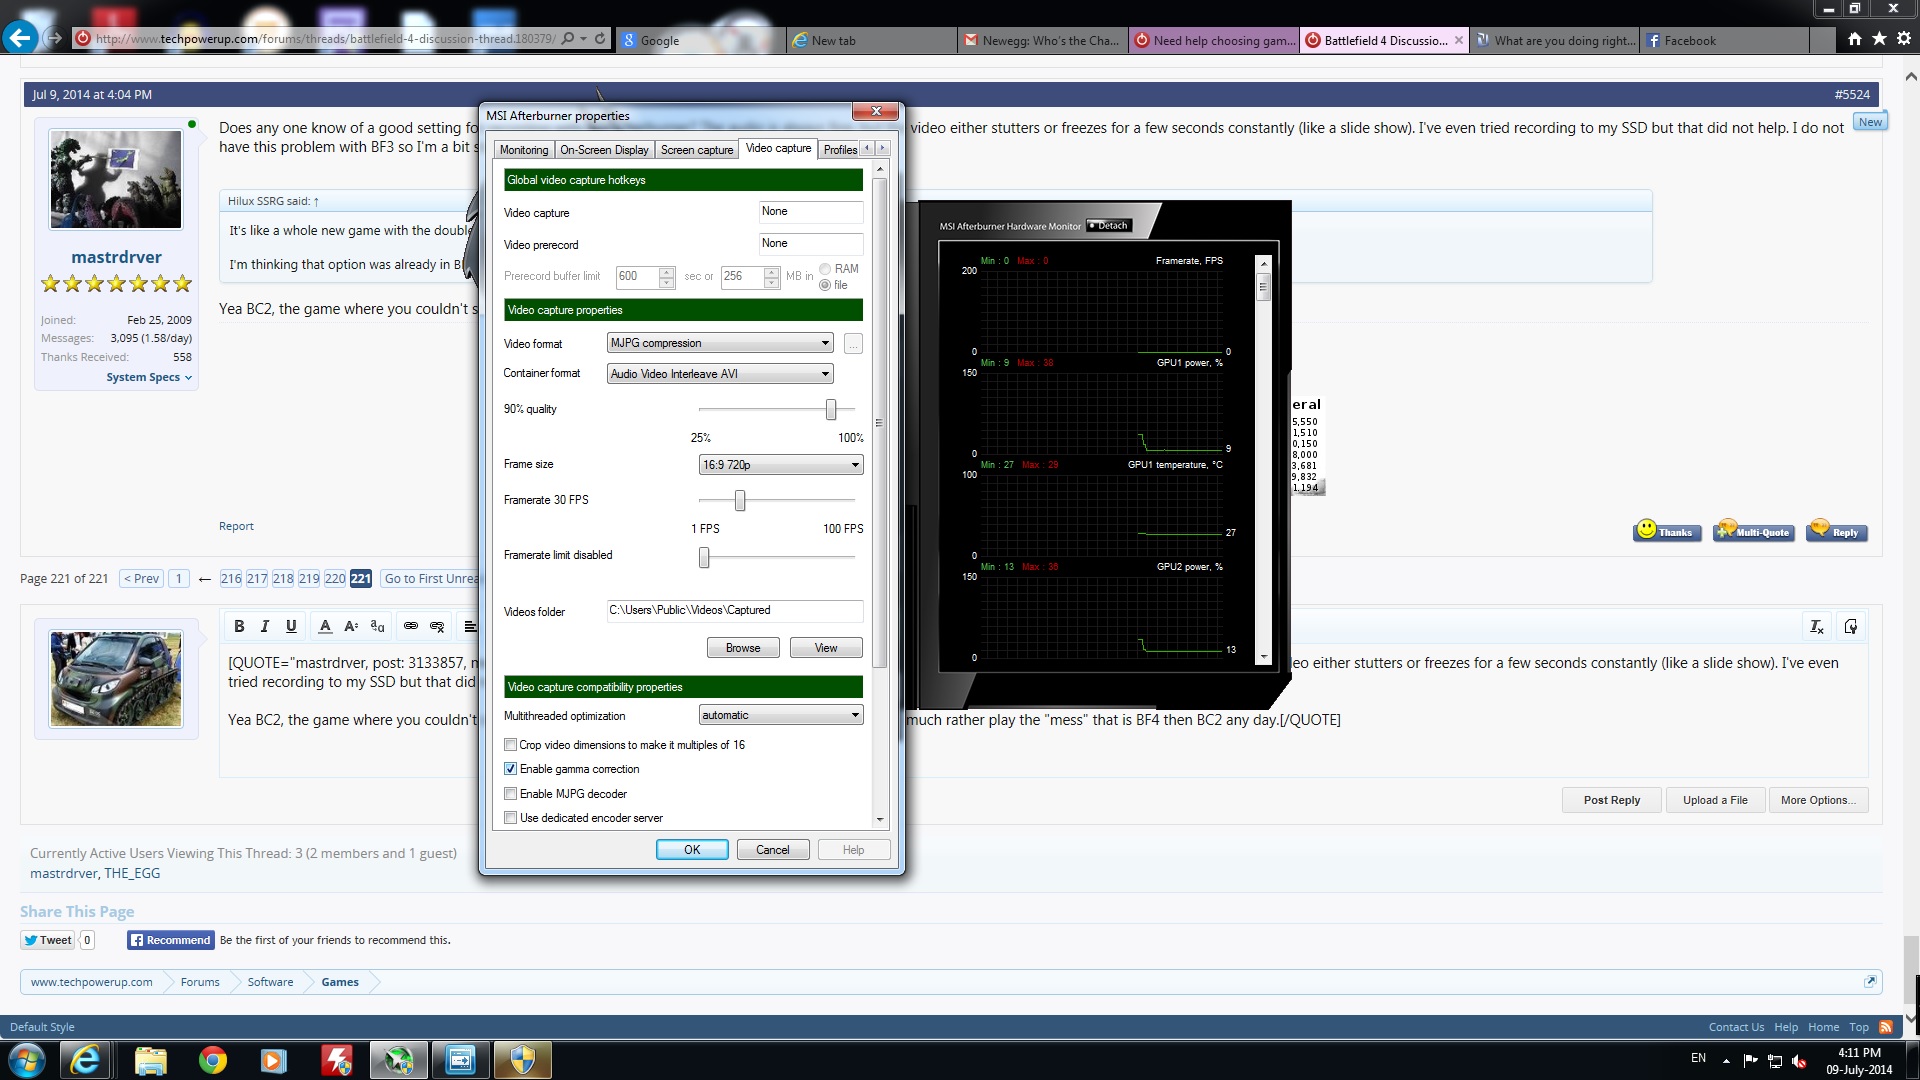Click the Post Reply button
This screenshot has height=1080, width=1920.
tap(1612, 800)
